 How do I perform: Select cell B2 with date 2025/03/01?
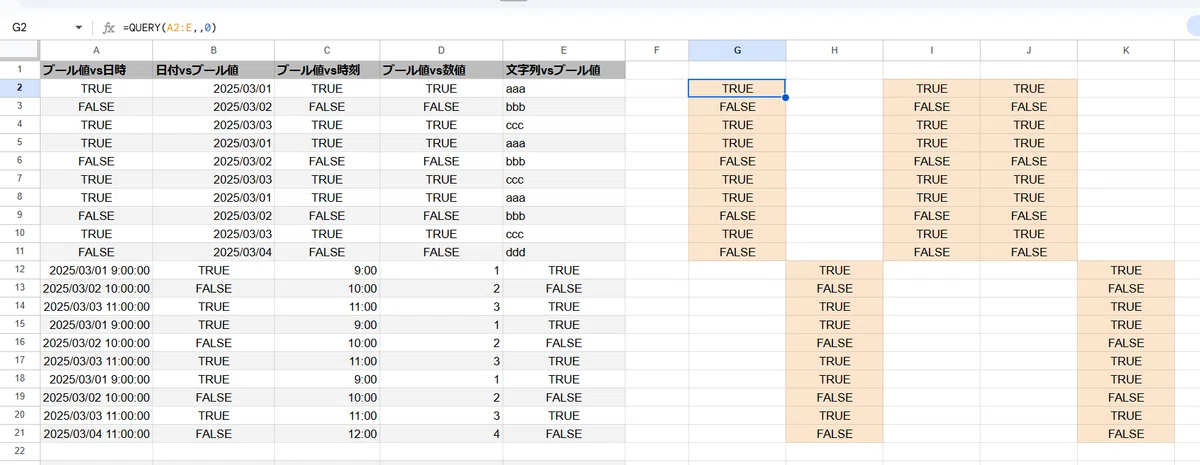pos(213,89)
